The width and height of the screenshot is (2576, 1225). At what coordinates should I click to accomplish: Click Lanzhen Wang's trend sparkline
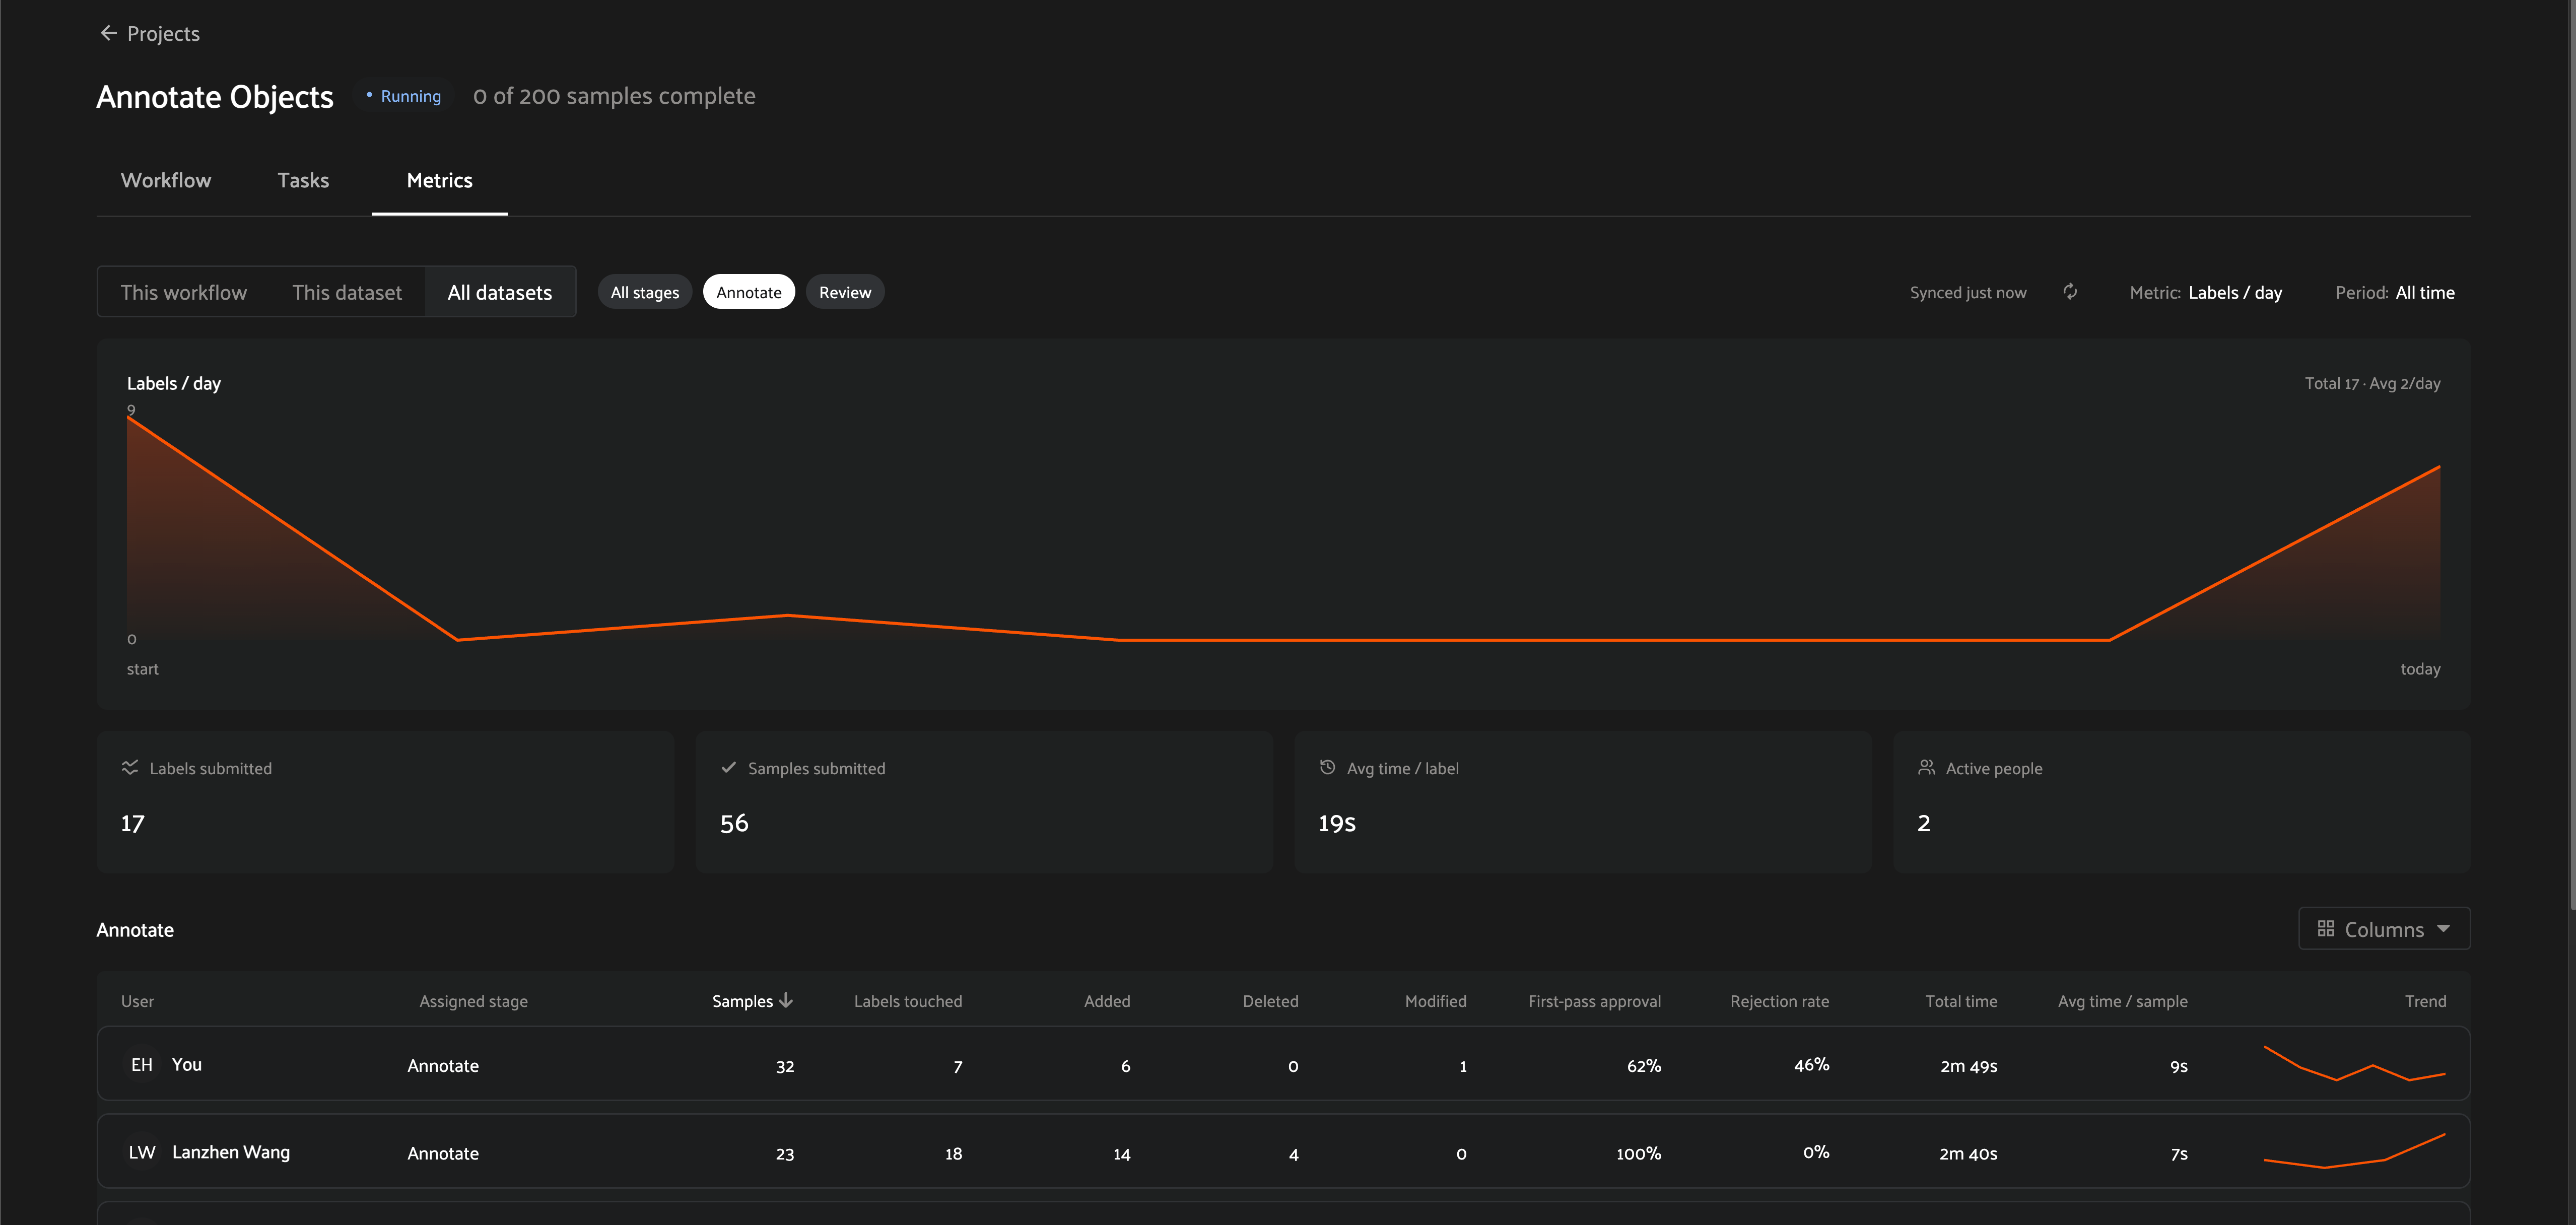pyautogui.click(x=2355, y=1151)
